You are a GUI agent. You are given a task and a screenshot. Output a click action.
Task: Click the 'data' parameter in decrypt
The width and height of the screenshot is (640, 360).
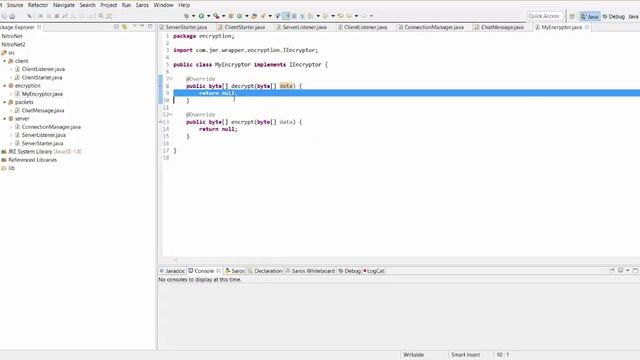[x=287, y=86]
